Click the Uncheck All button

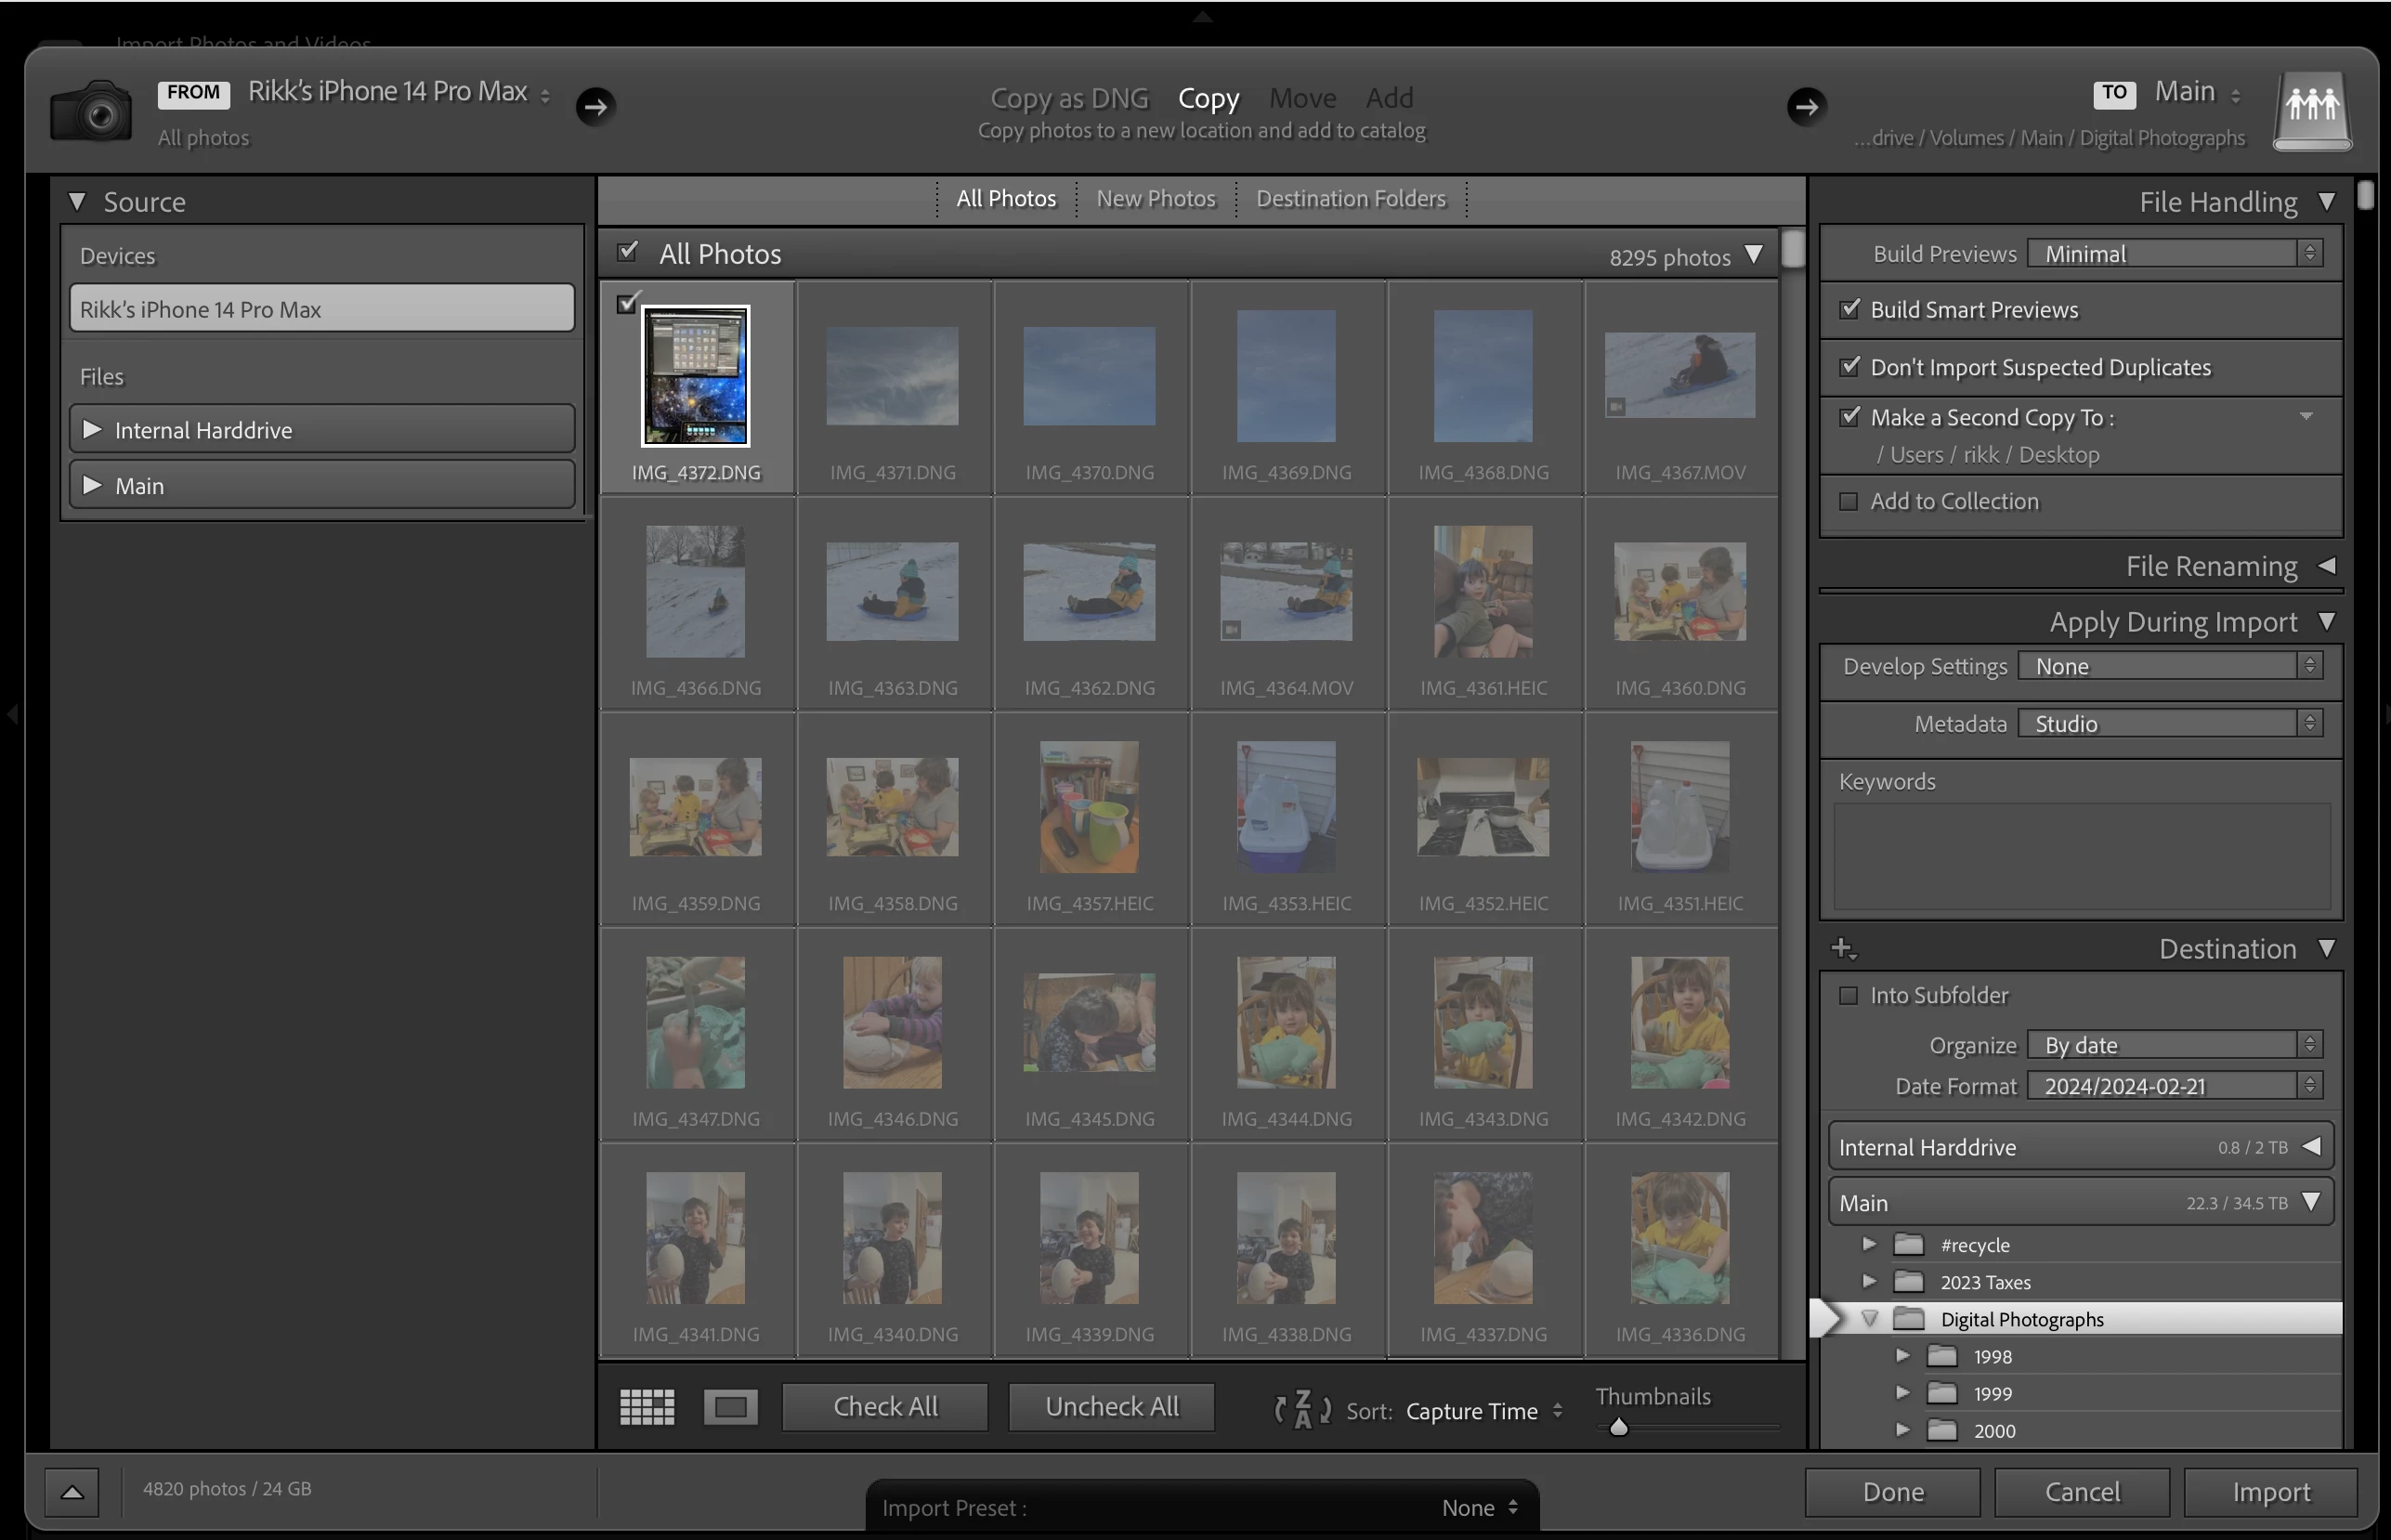1111,1407
